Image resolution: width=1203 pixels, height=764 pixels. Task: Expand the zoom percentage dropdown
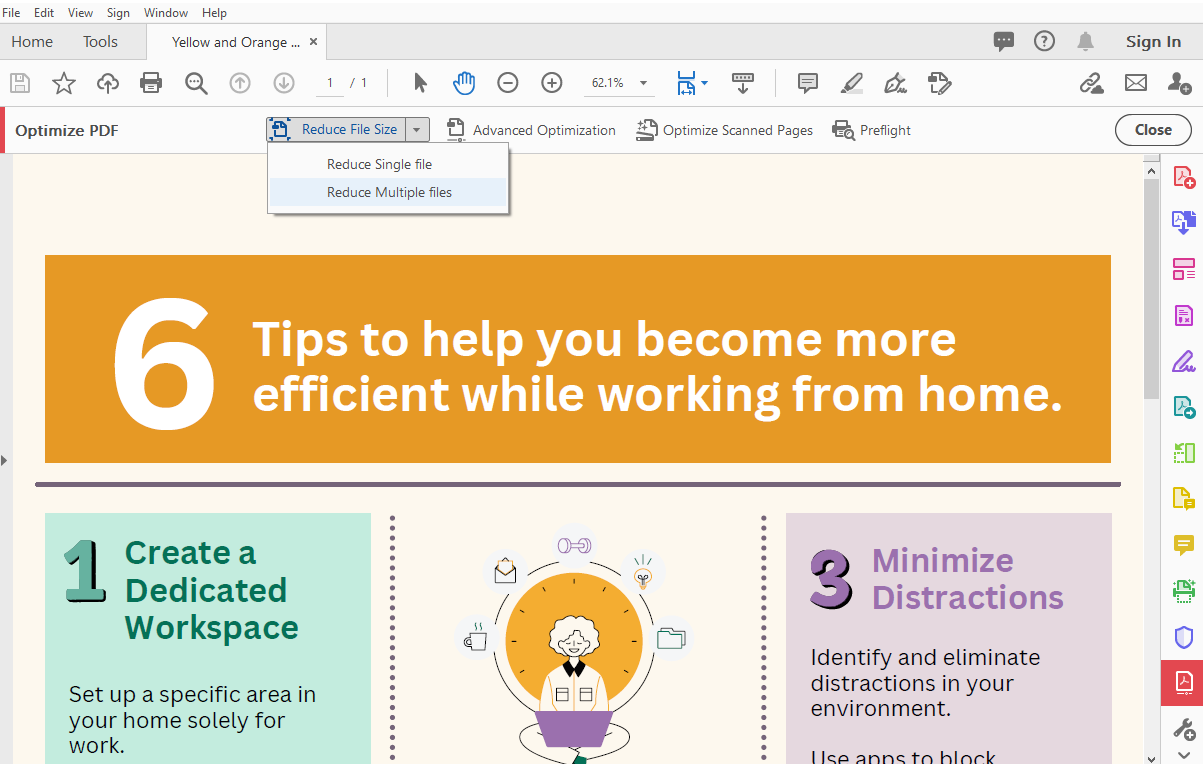click(x=643, y=83)
